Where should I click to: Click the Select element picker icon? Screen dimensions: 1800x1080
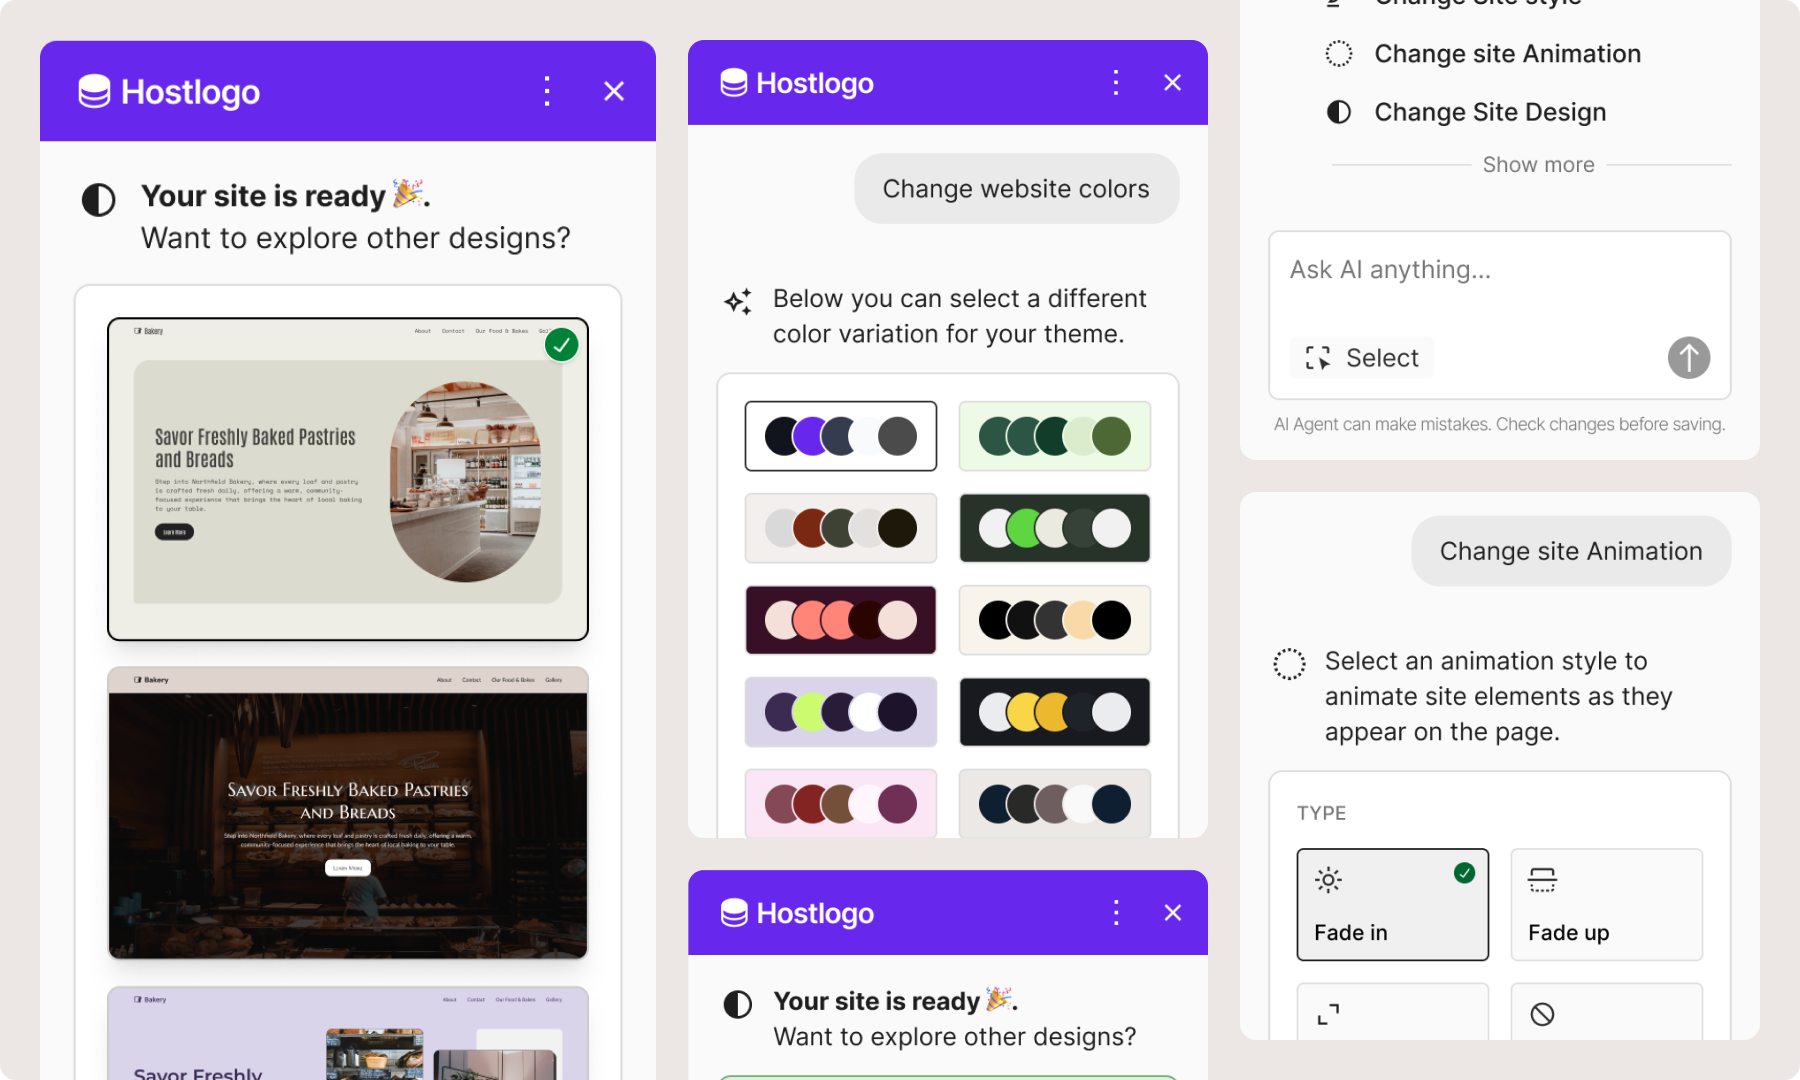tap(1318, 358)
